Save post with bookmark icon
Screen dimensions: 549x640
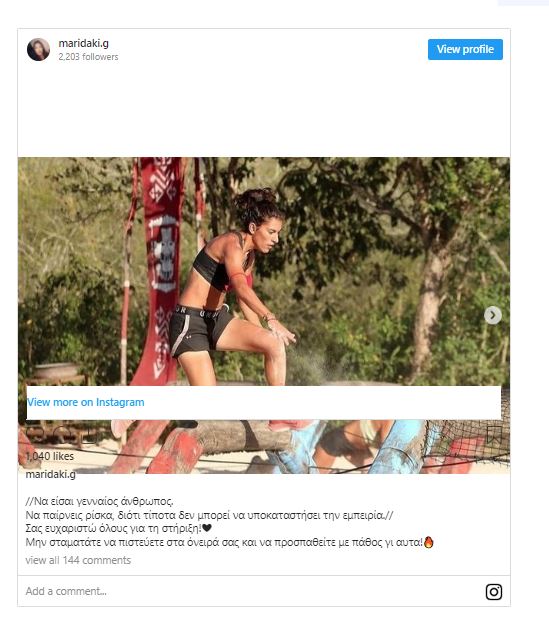494,434
